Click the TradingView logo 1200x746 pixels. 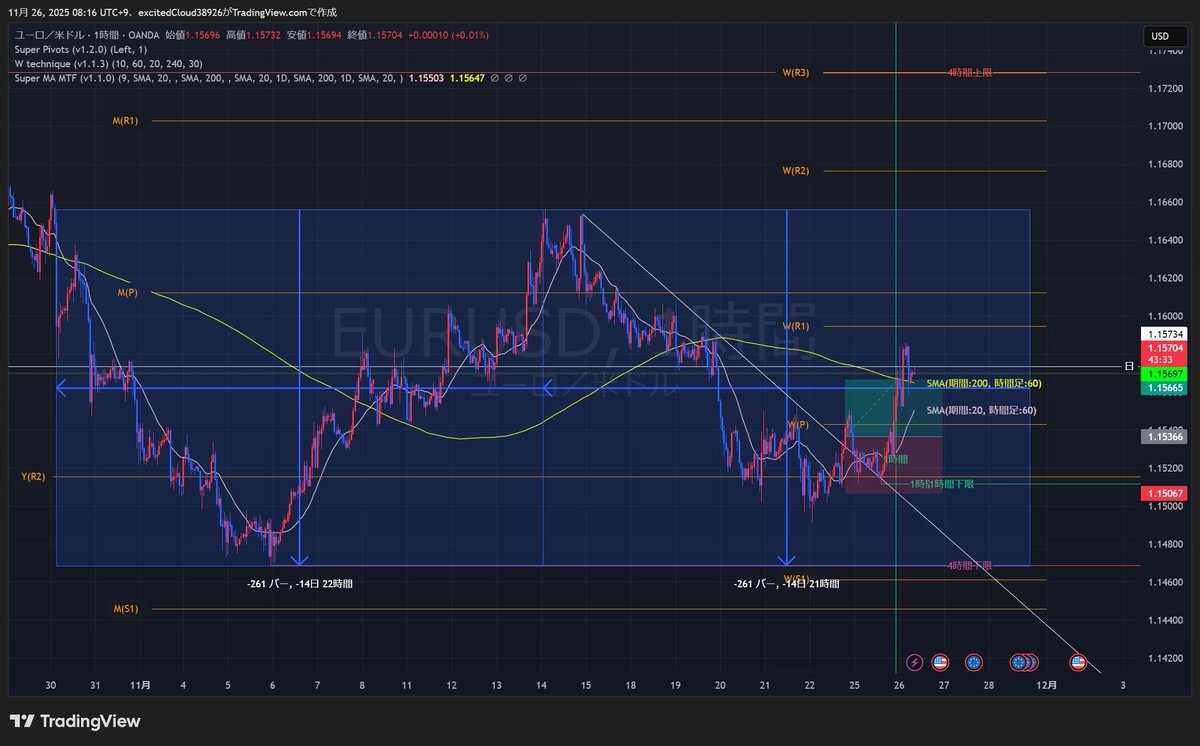click(x=75, y=721)
